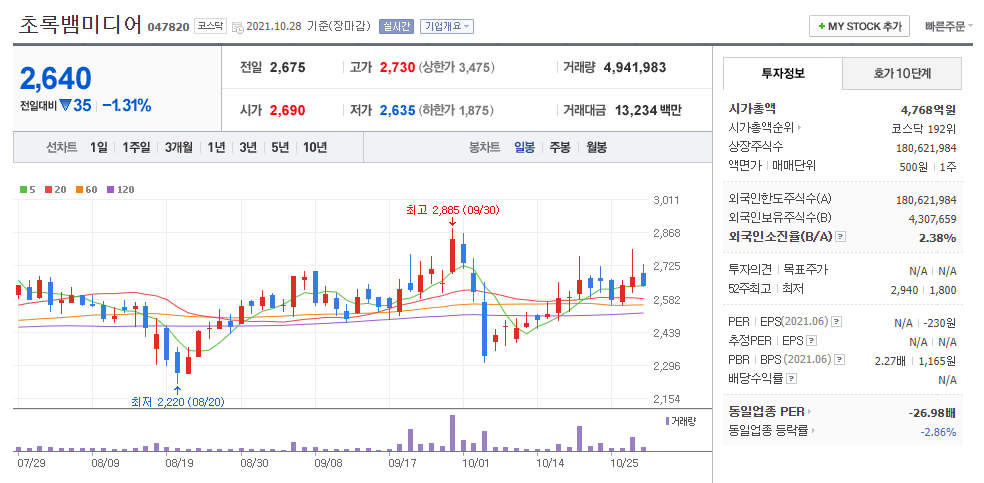984x483 pixels.
Task: Click the -1.31% change percentage
Action: pos(127,105)
